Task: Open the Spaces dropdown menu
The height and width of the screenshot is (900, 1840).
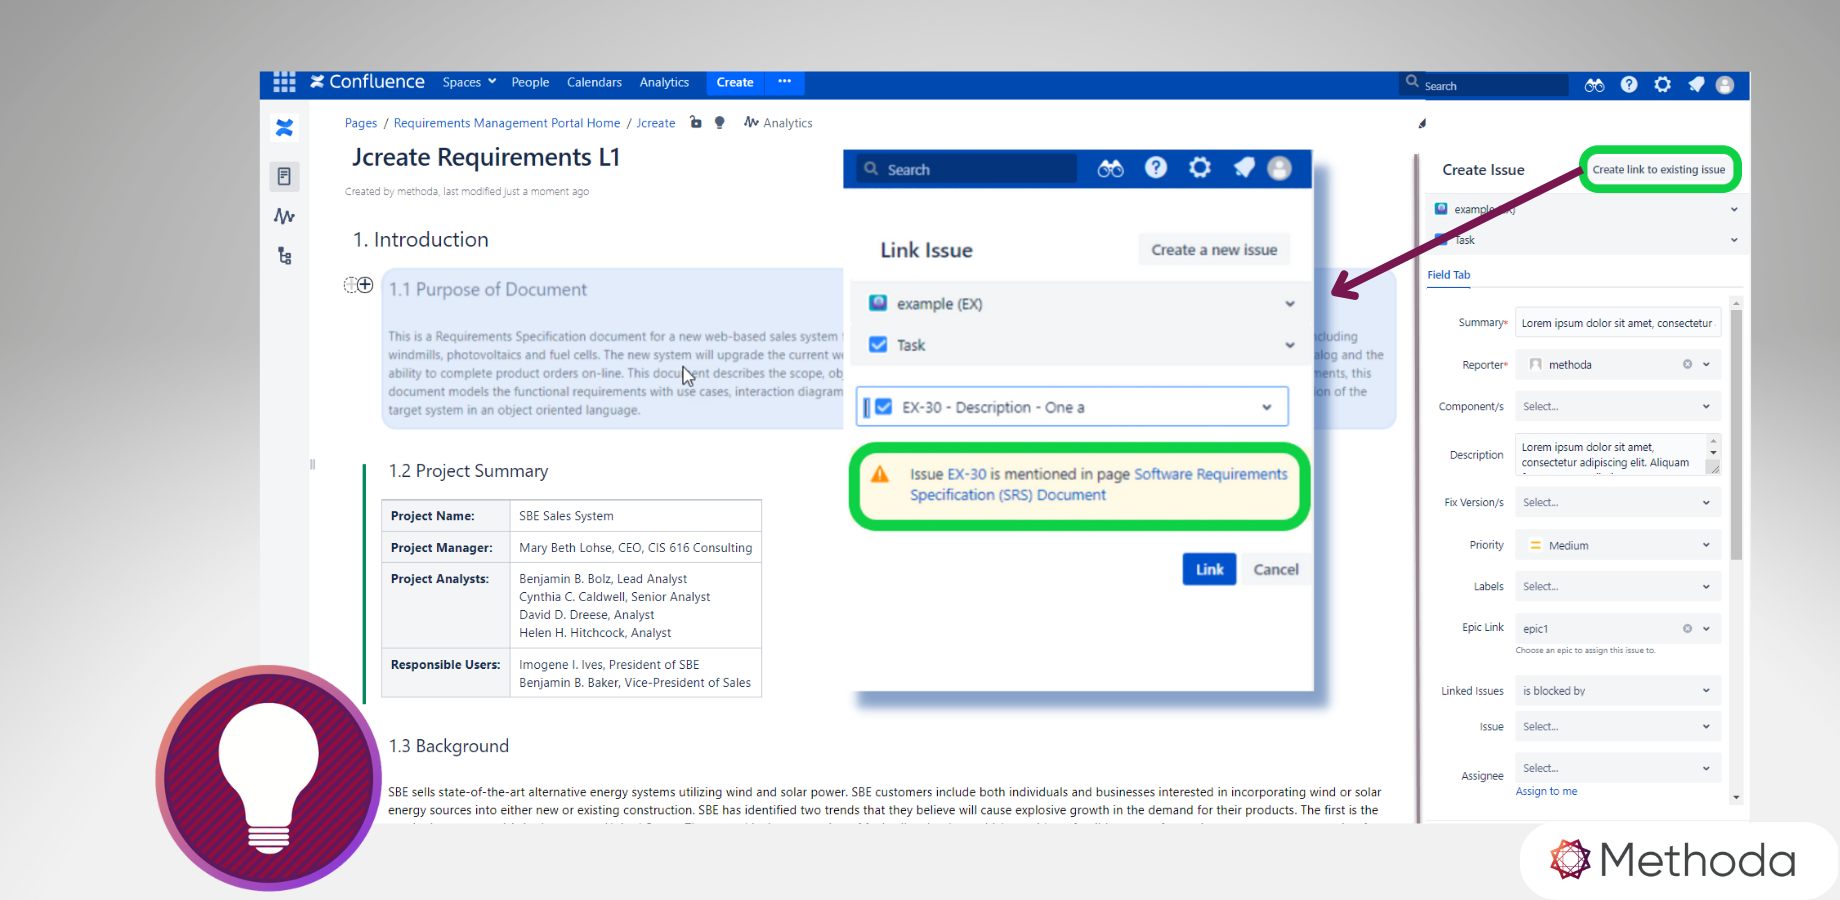Action: pos(469,82)
